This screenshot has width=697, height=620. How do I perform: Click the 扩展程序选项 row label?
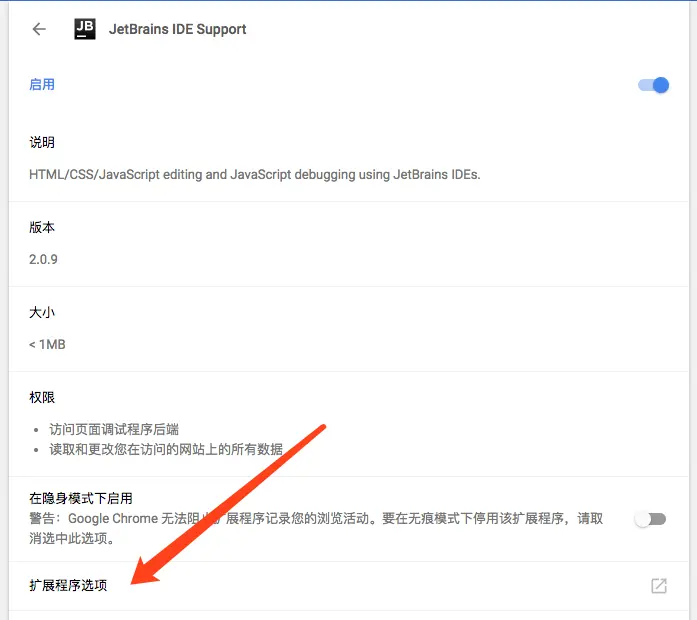[68, 585]
